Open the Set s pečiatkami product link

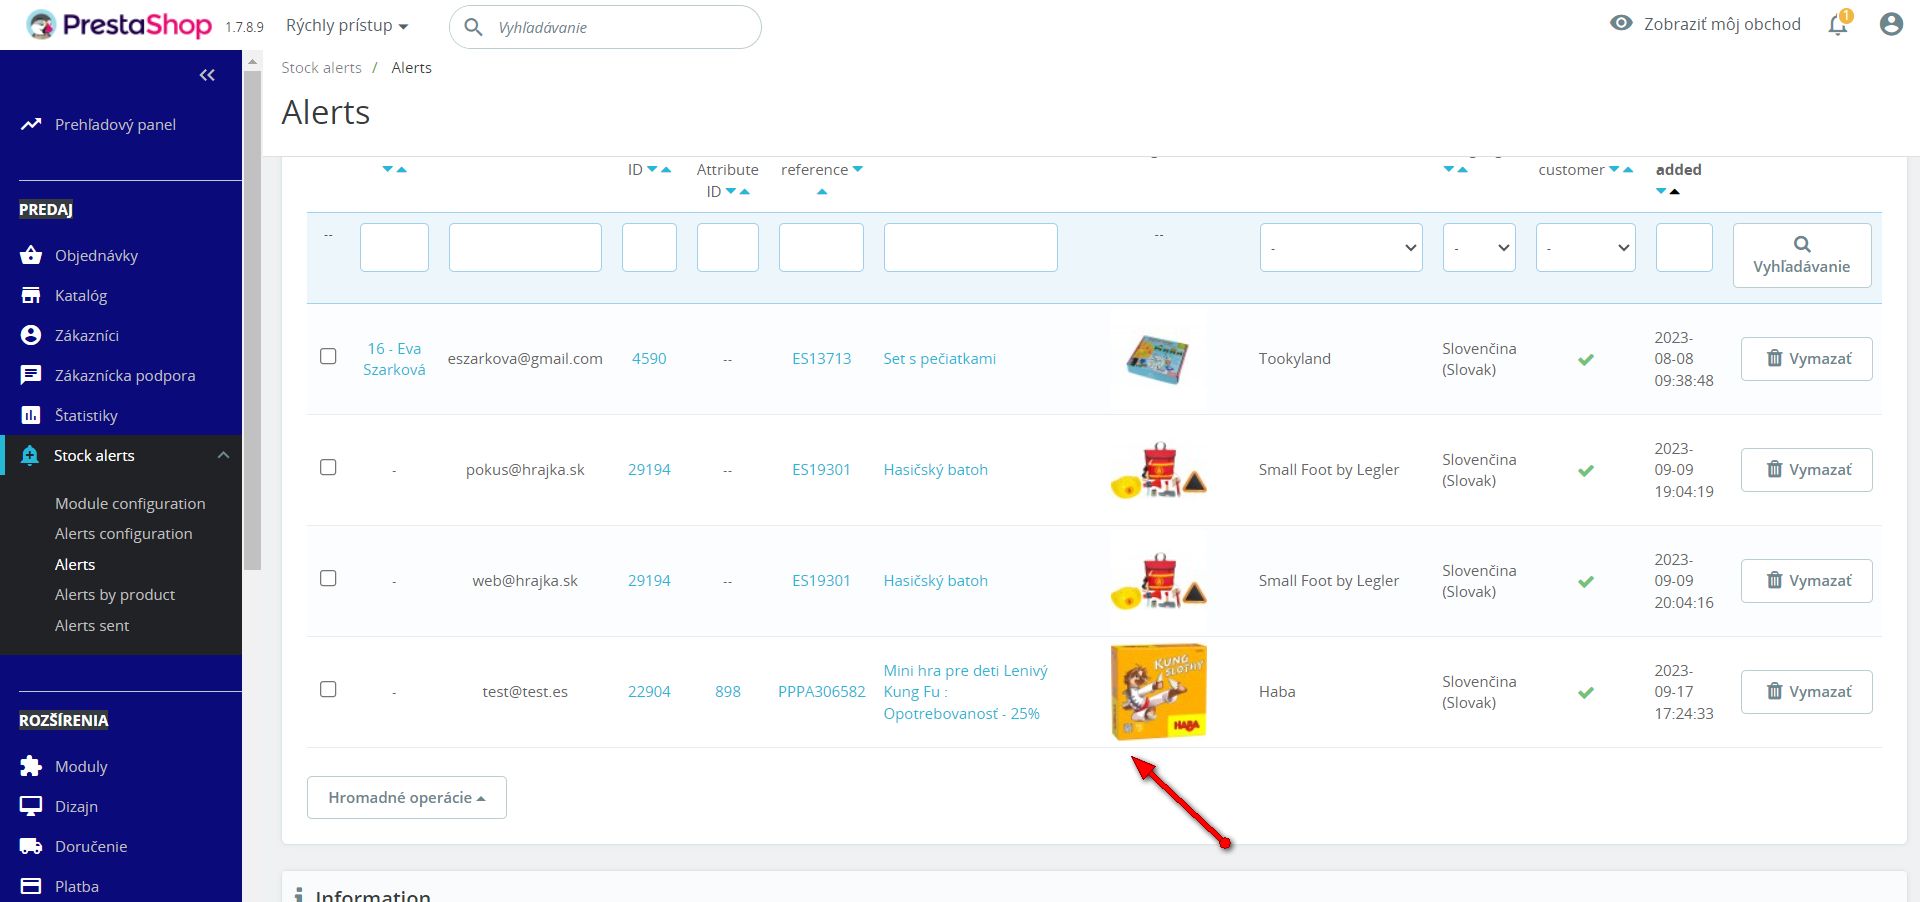pos(940,359)
